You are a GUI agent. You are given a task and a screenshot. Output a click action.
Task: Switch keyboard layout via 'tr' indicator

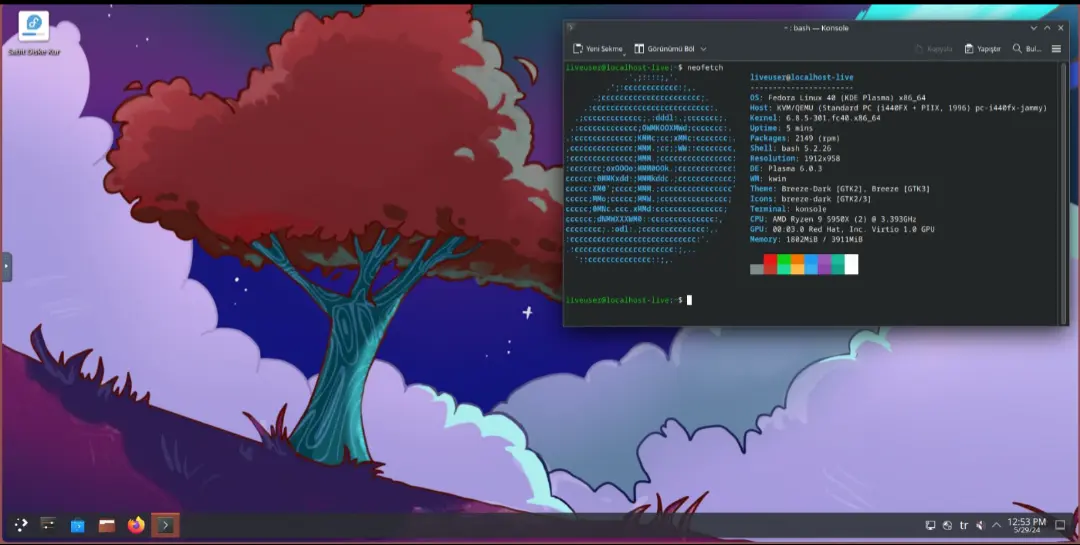(x=964, y=525)
